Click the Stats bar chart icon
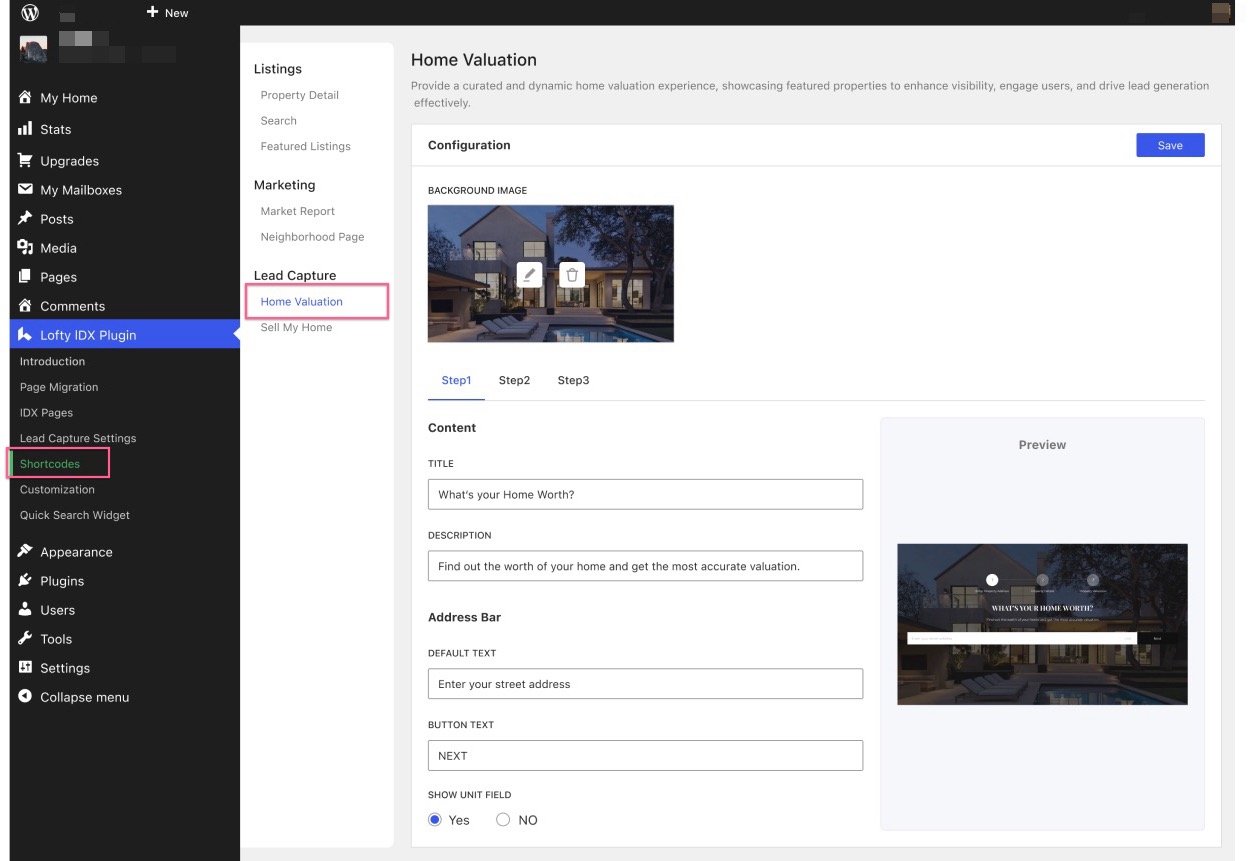Screen dimensions: 1254x861 click(26, 129)
